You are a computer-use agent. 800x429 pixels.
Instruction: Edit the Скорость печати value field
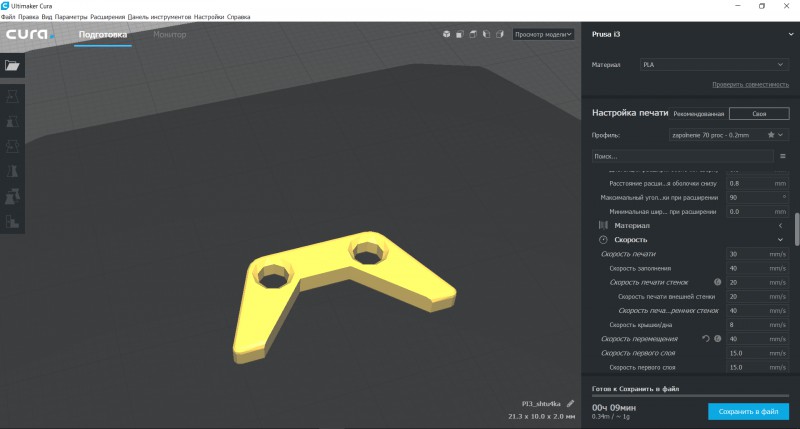(x=757, y=254)
